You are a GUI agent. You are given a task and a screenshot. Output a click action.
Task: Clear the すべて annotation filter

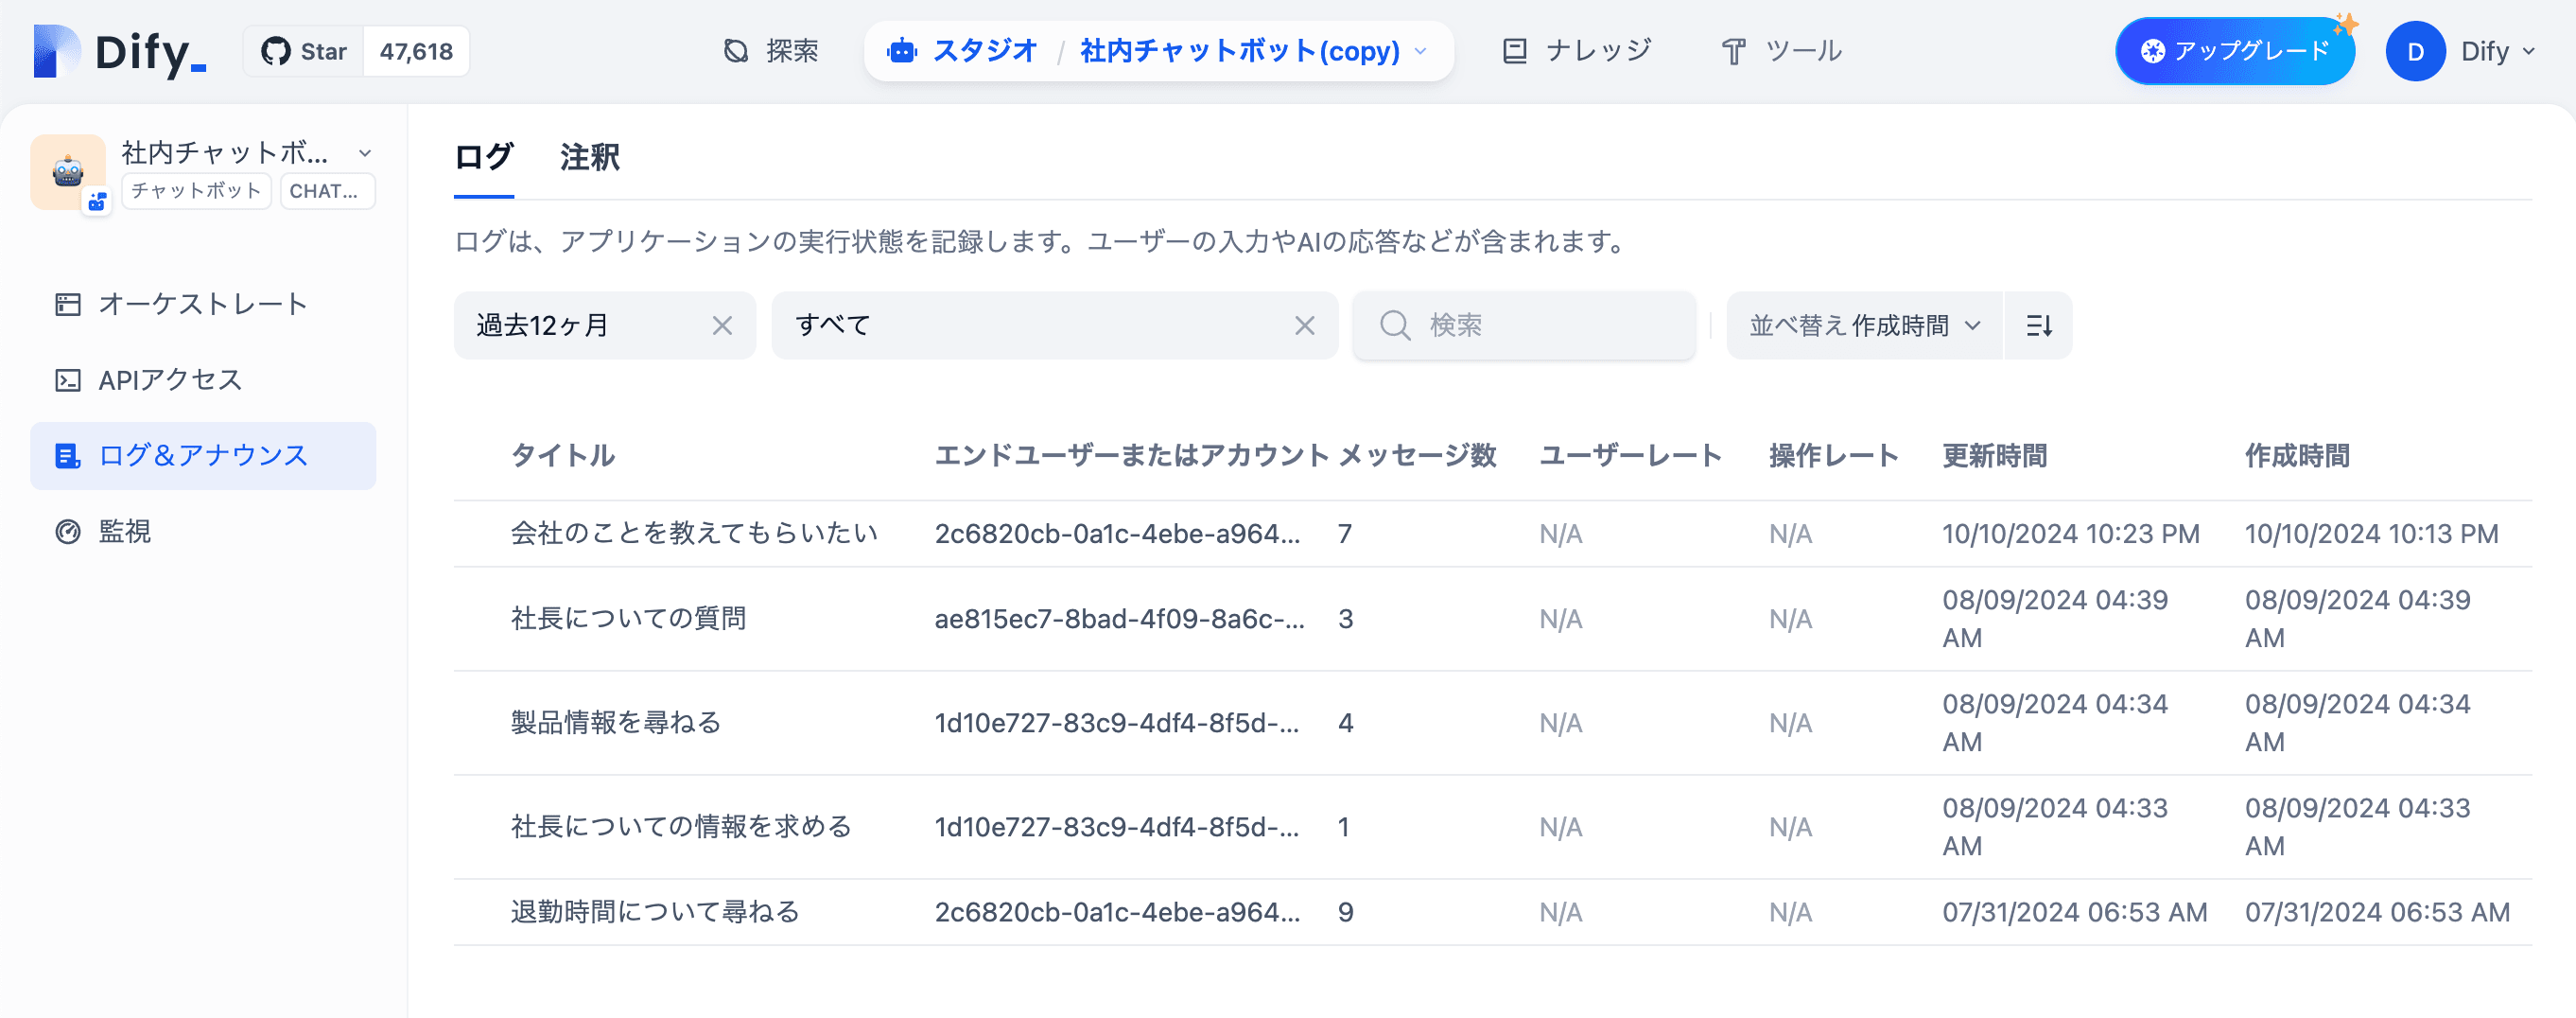(x=1304, y=325)
